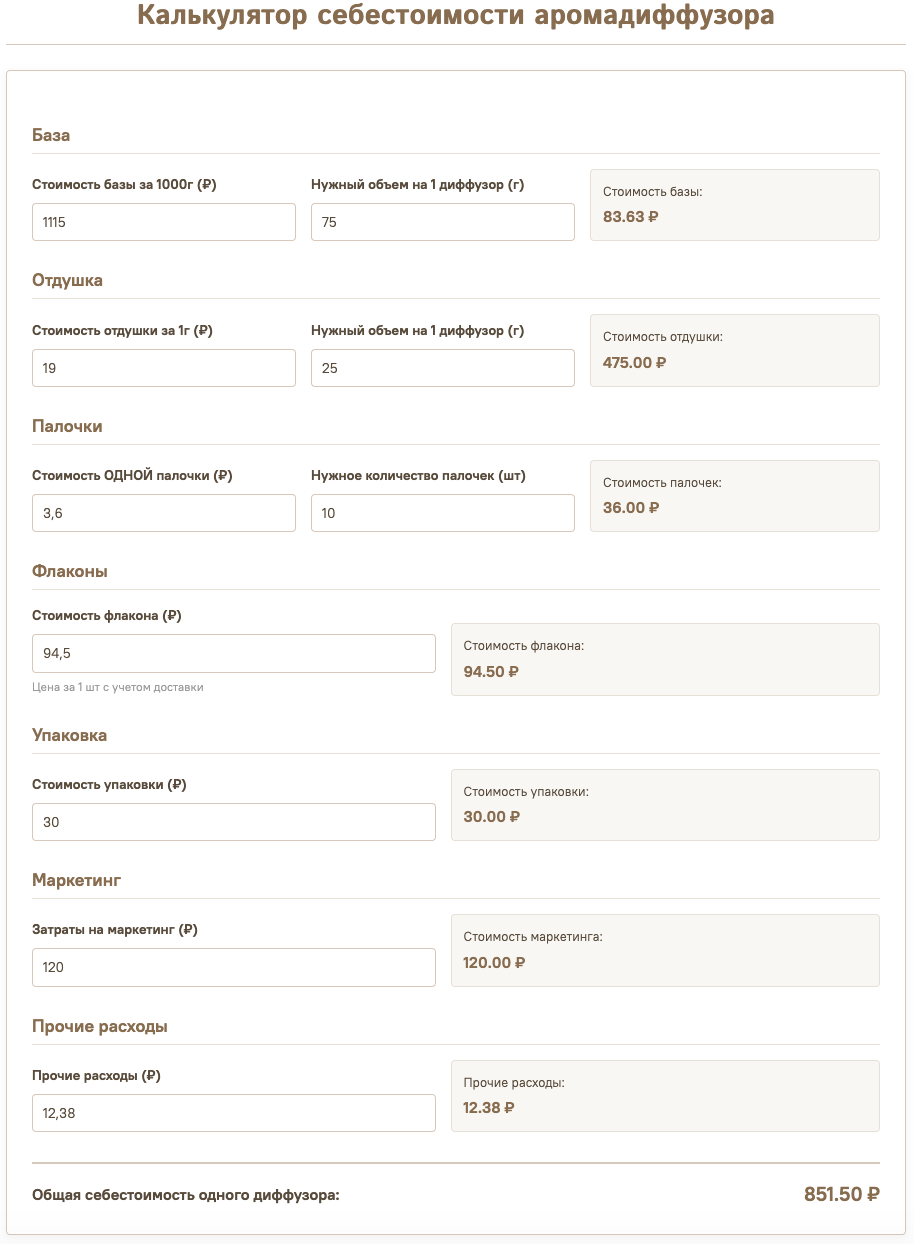Focus the fragrance cost per 1g input

(x=164, y=368)
